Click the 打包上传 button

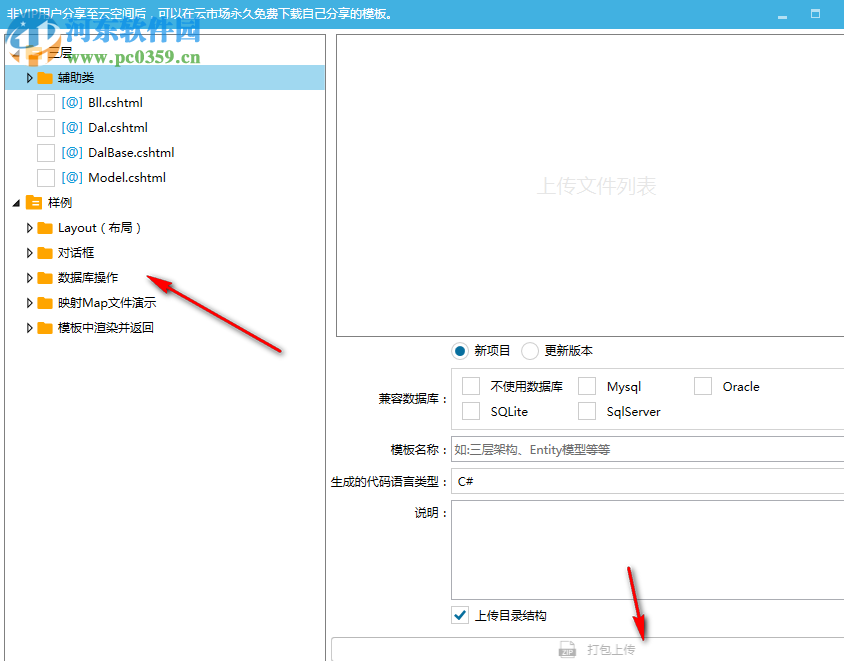(588, 649)
